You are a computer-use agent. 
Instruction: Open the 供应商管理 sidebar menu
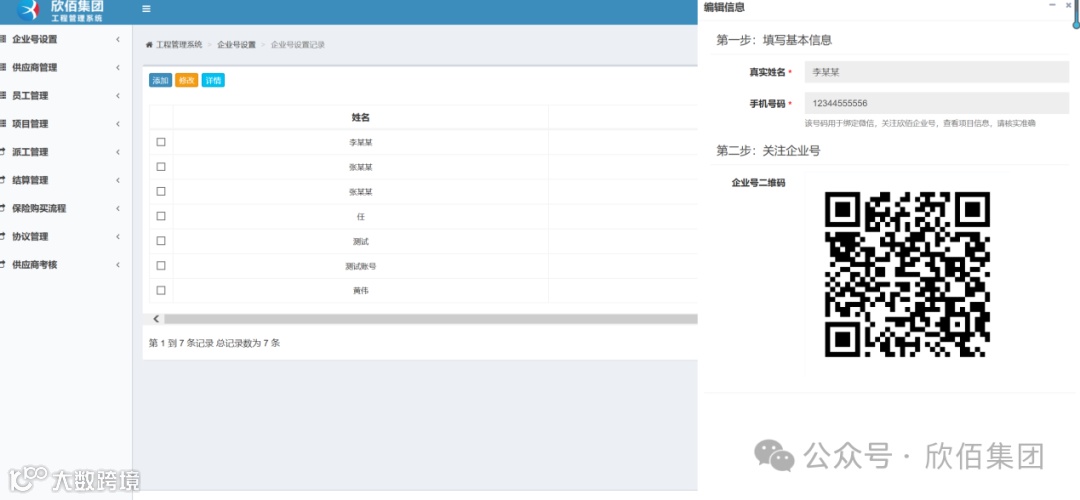tap(65, 67)
